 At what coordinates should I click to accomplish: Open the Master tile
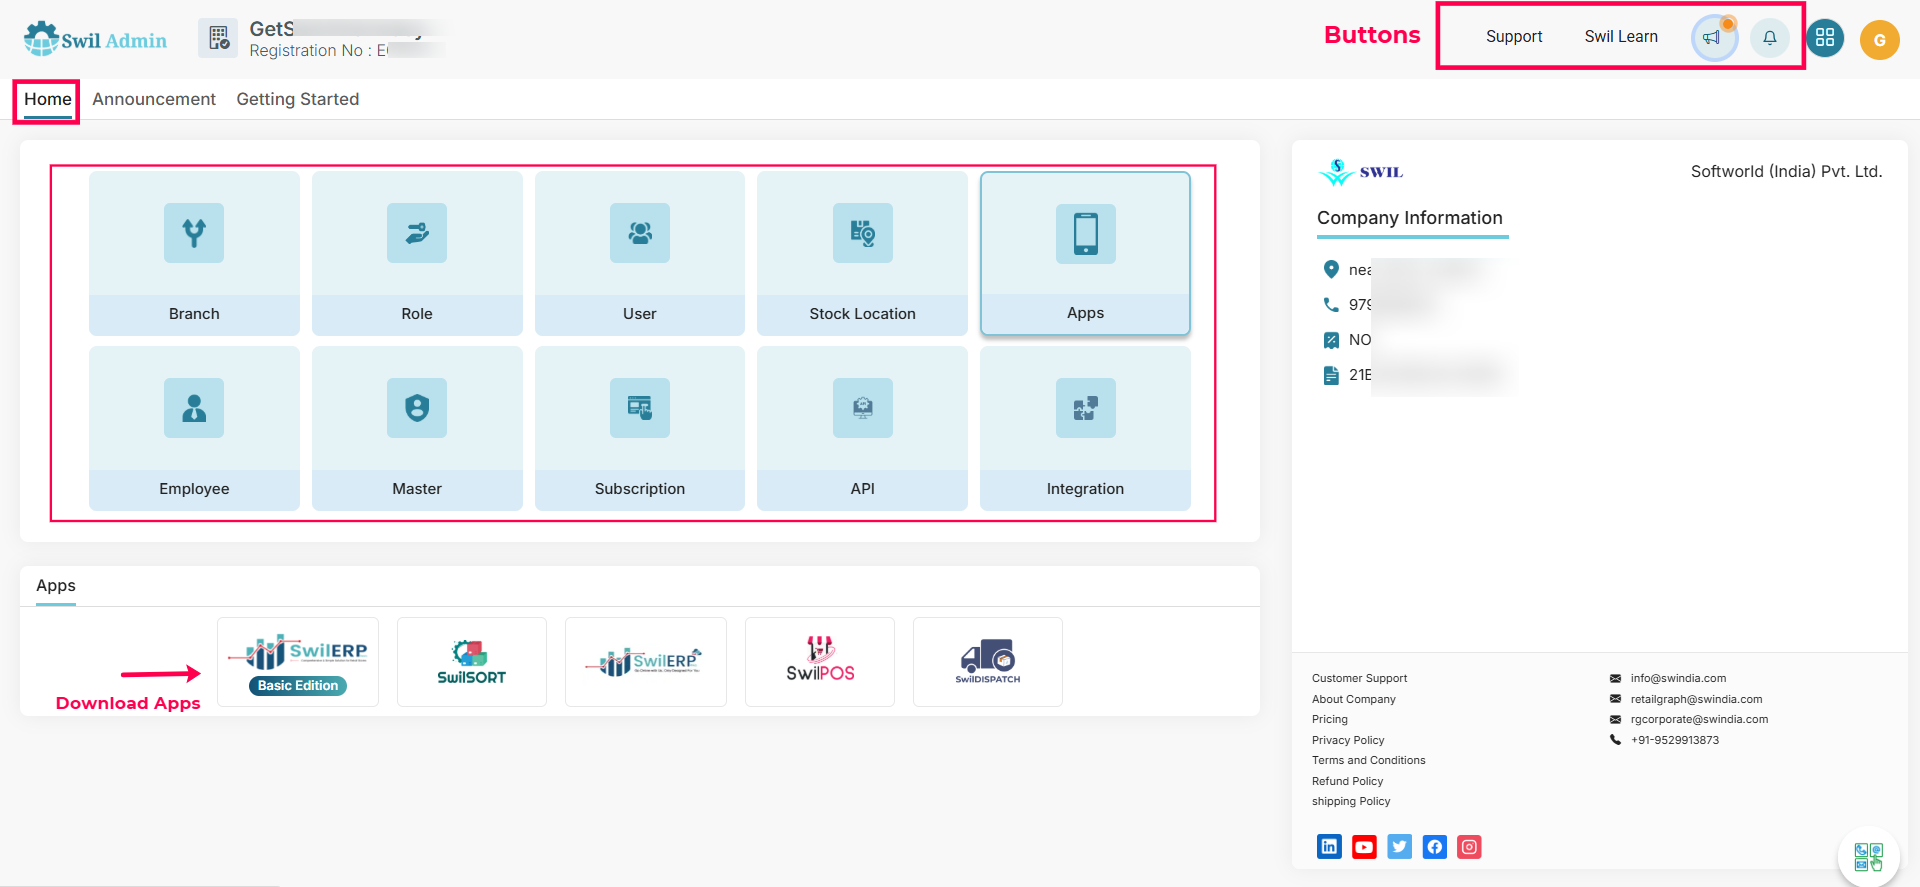pos(417,428)
